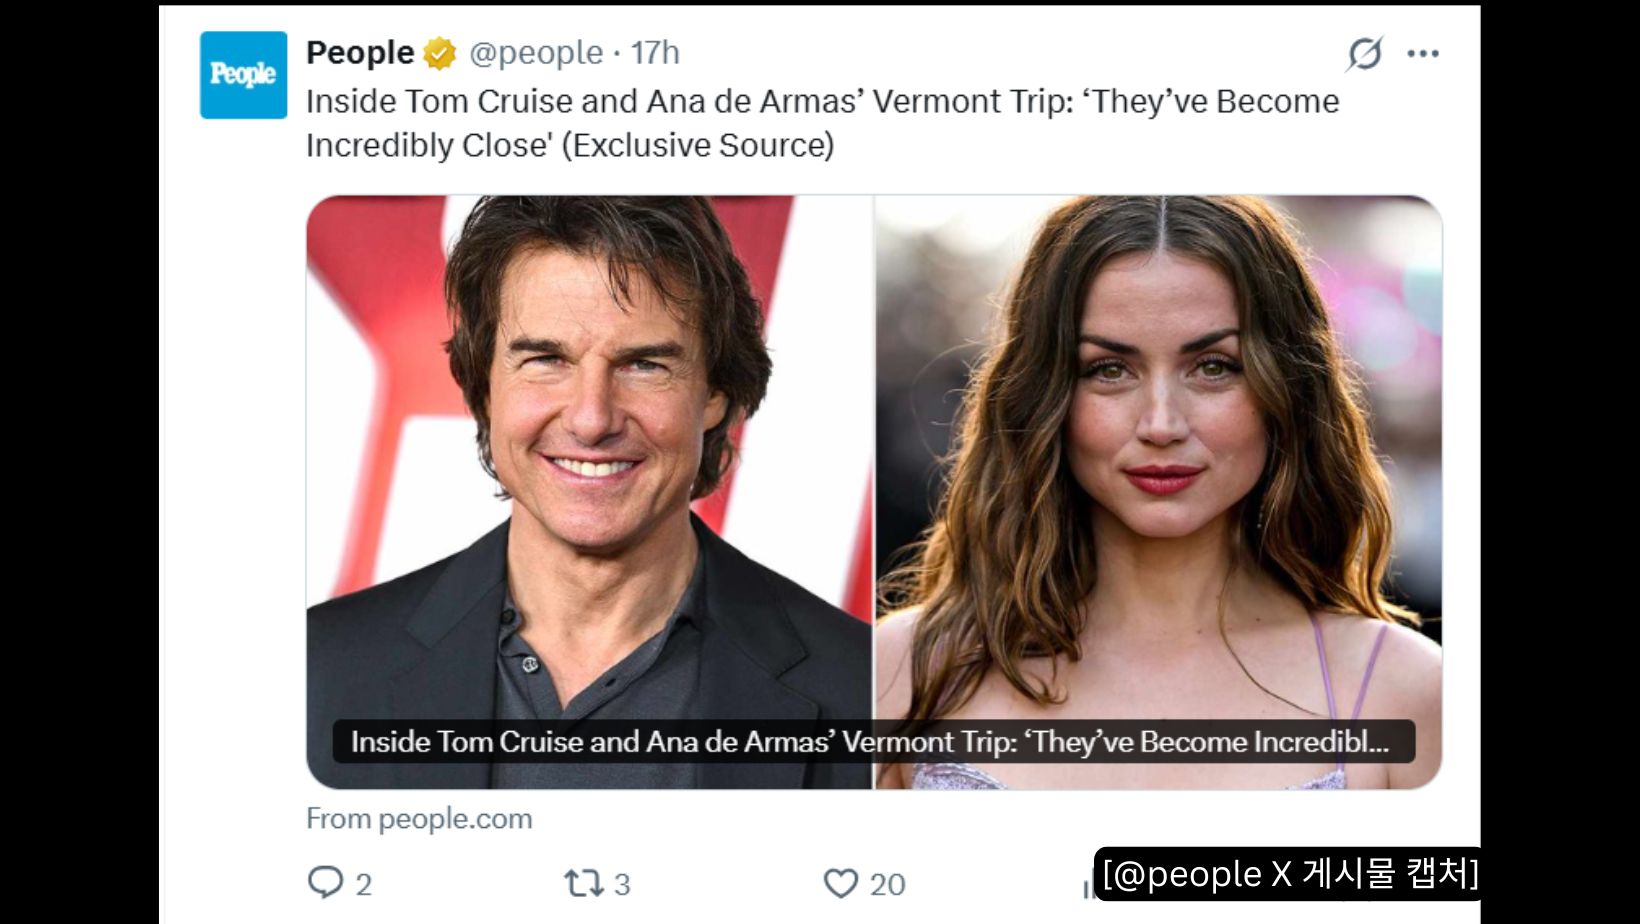Click the gold verified badge

click(440, 53)
